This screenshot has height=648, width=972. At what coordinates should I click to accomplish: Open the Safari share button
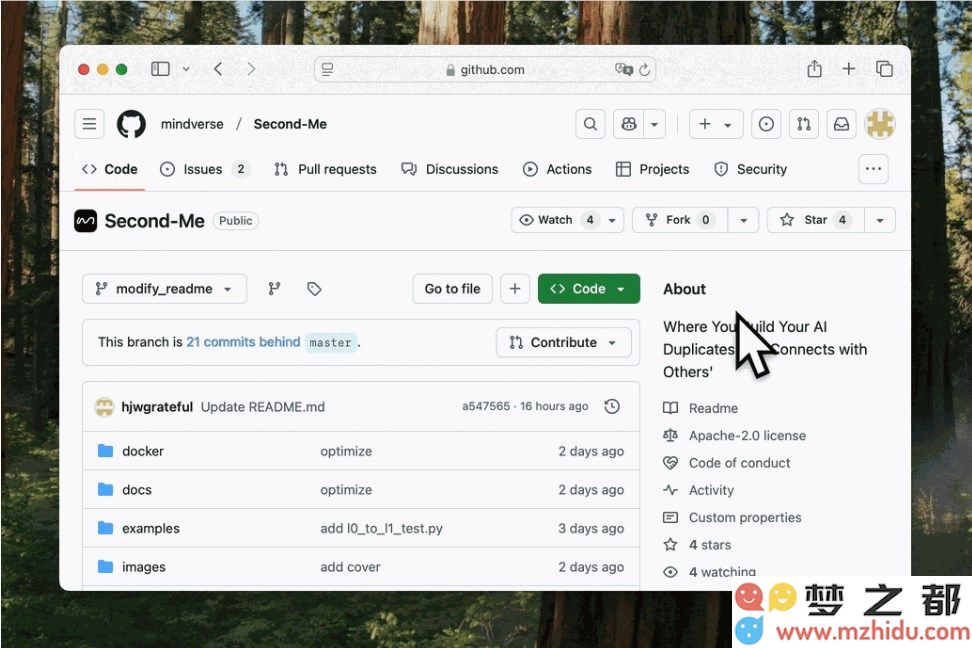pos(815,69)
